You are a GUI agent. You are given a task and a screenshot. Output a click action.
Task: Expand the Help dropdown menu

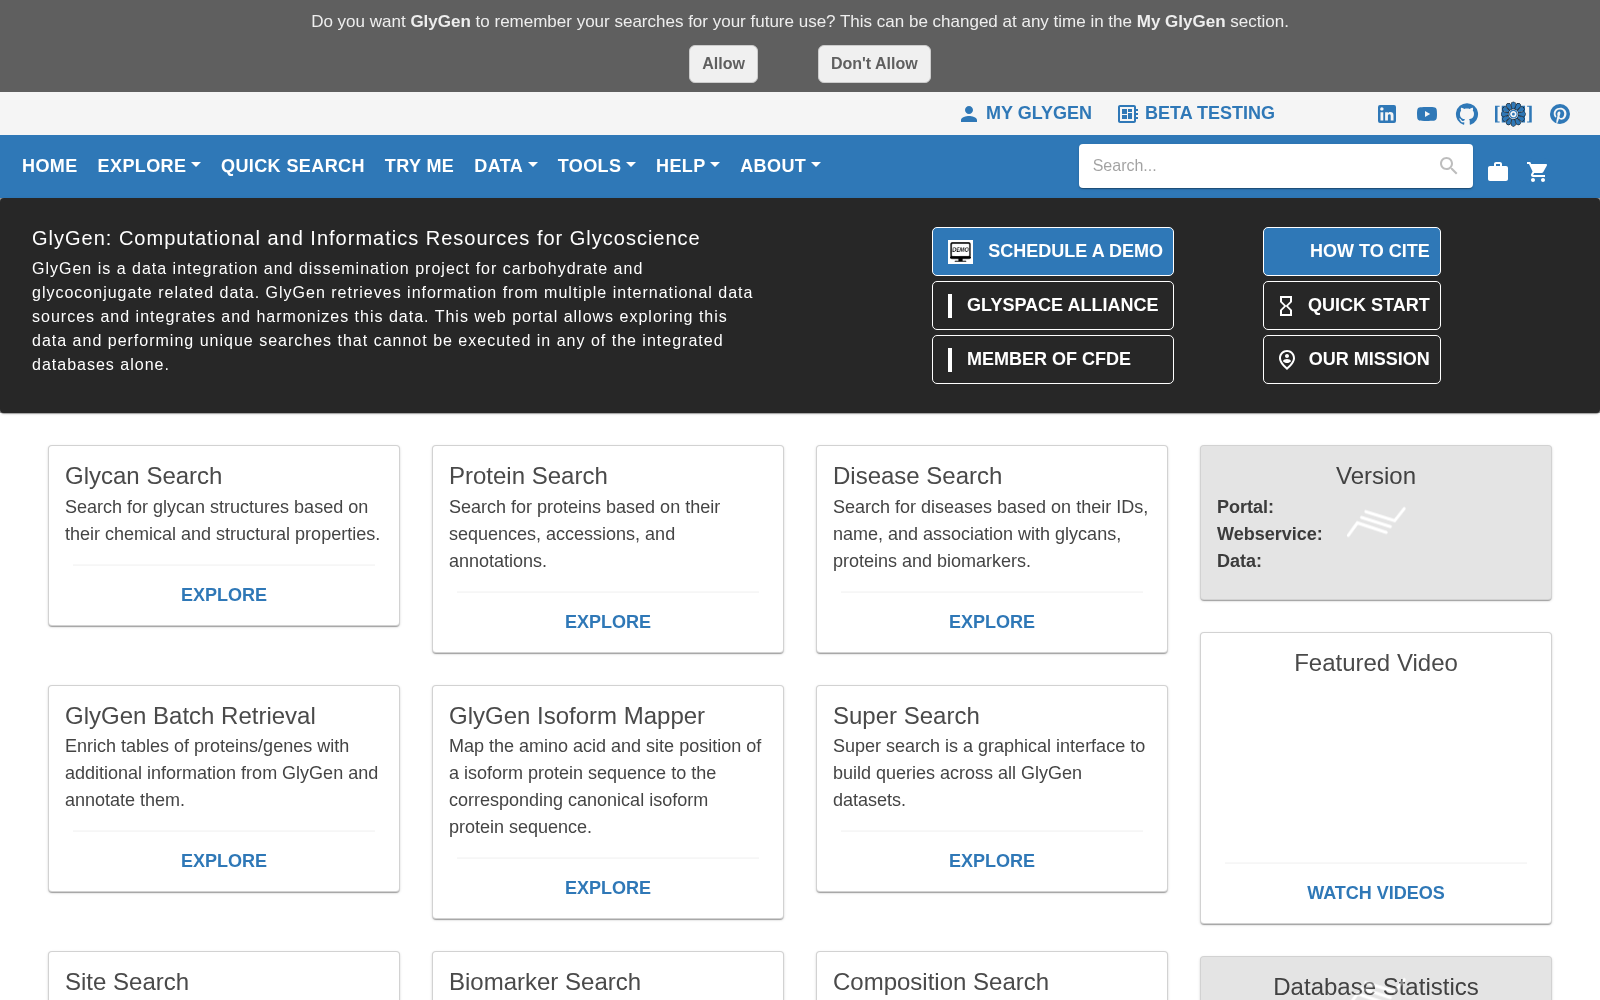[x=687, y=166]
